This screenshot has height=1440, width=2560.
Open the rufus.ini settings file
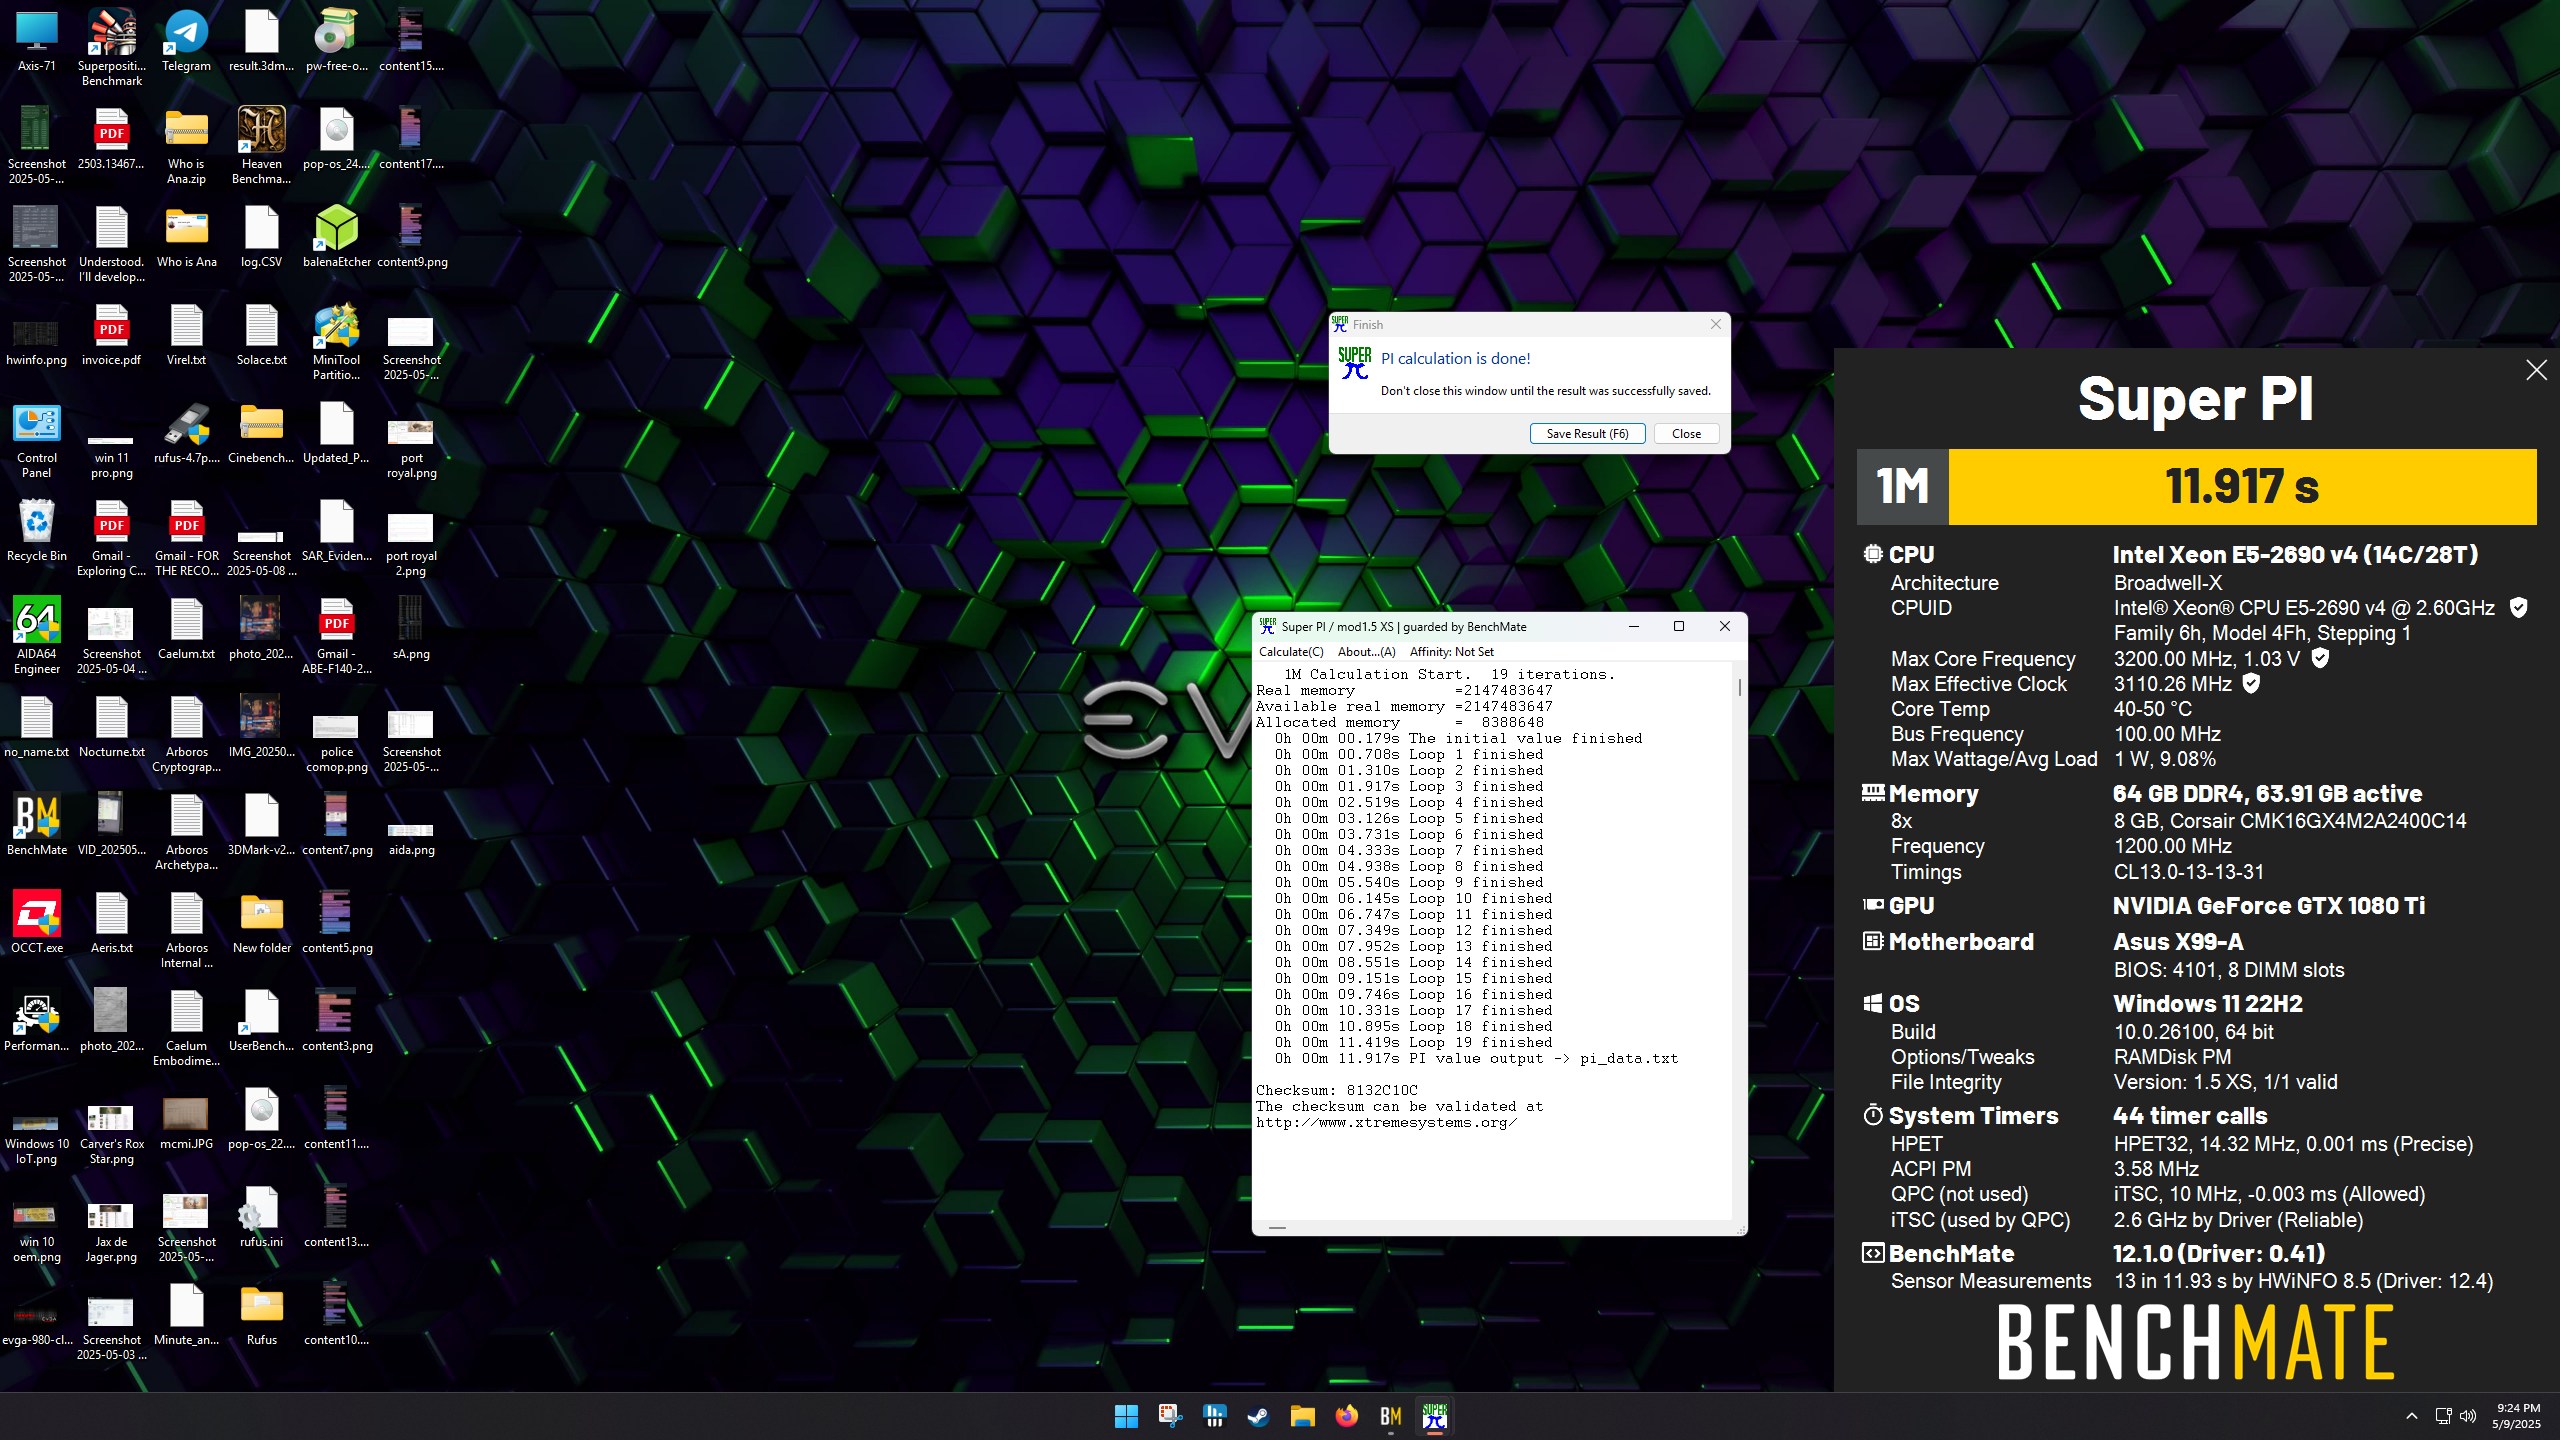pyautogui.click(x=261, y=1217)
